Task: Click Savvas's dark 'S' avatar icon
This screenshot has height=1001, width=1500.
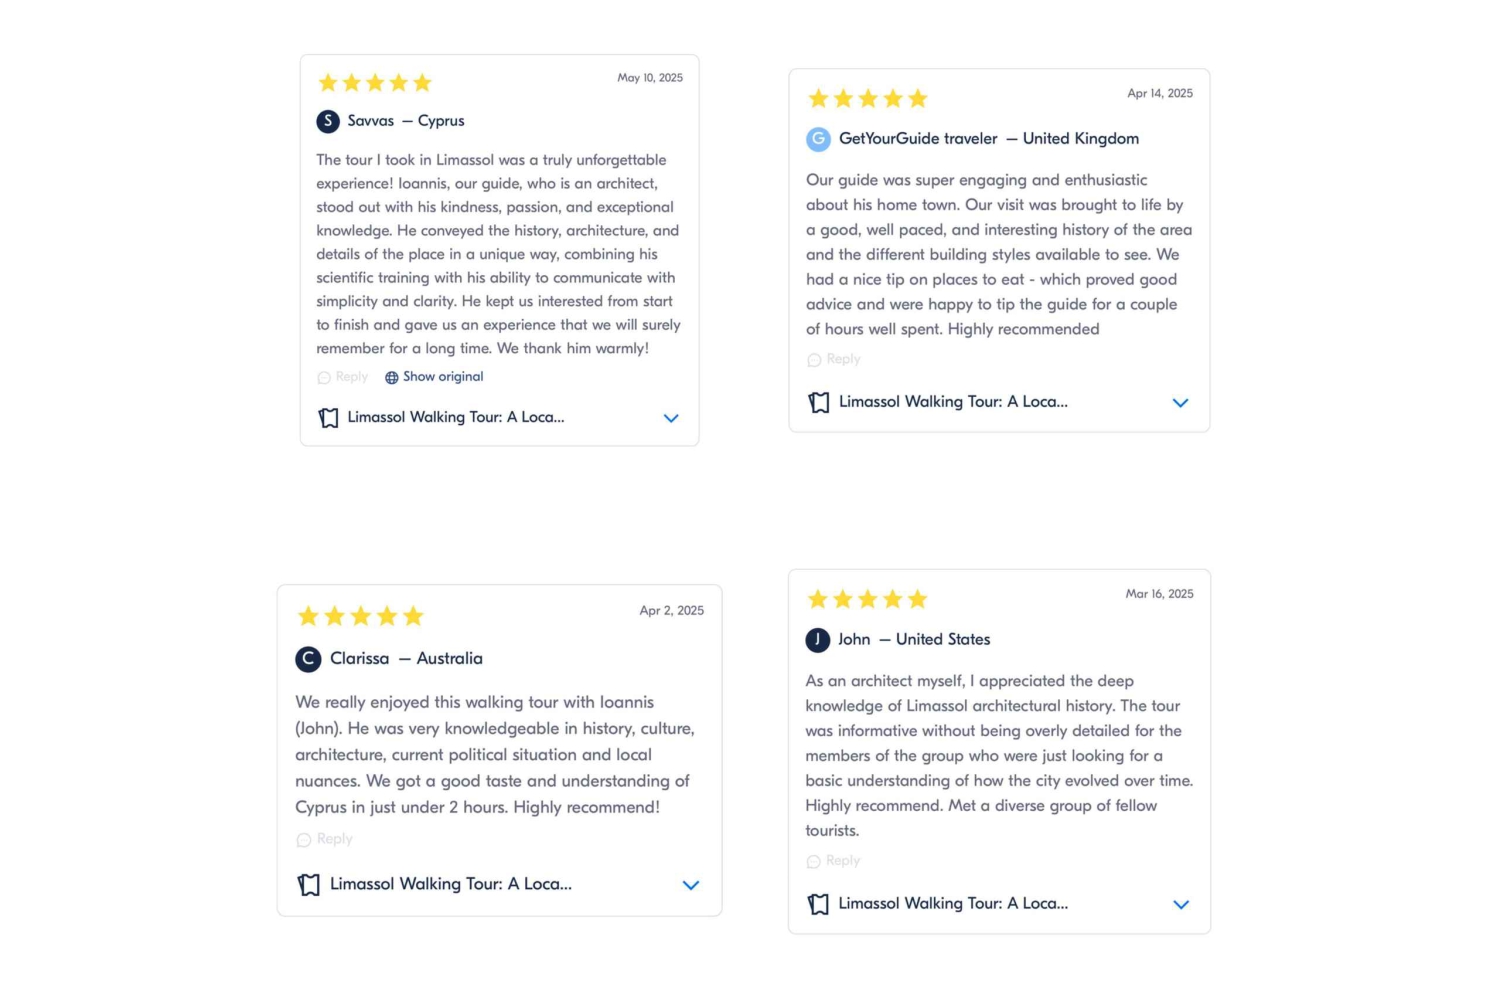Action: pyautogui.click(x=328, y=121)
